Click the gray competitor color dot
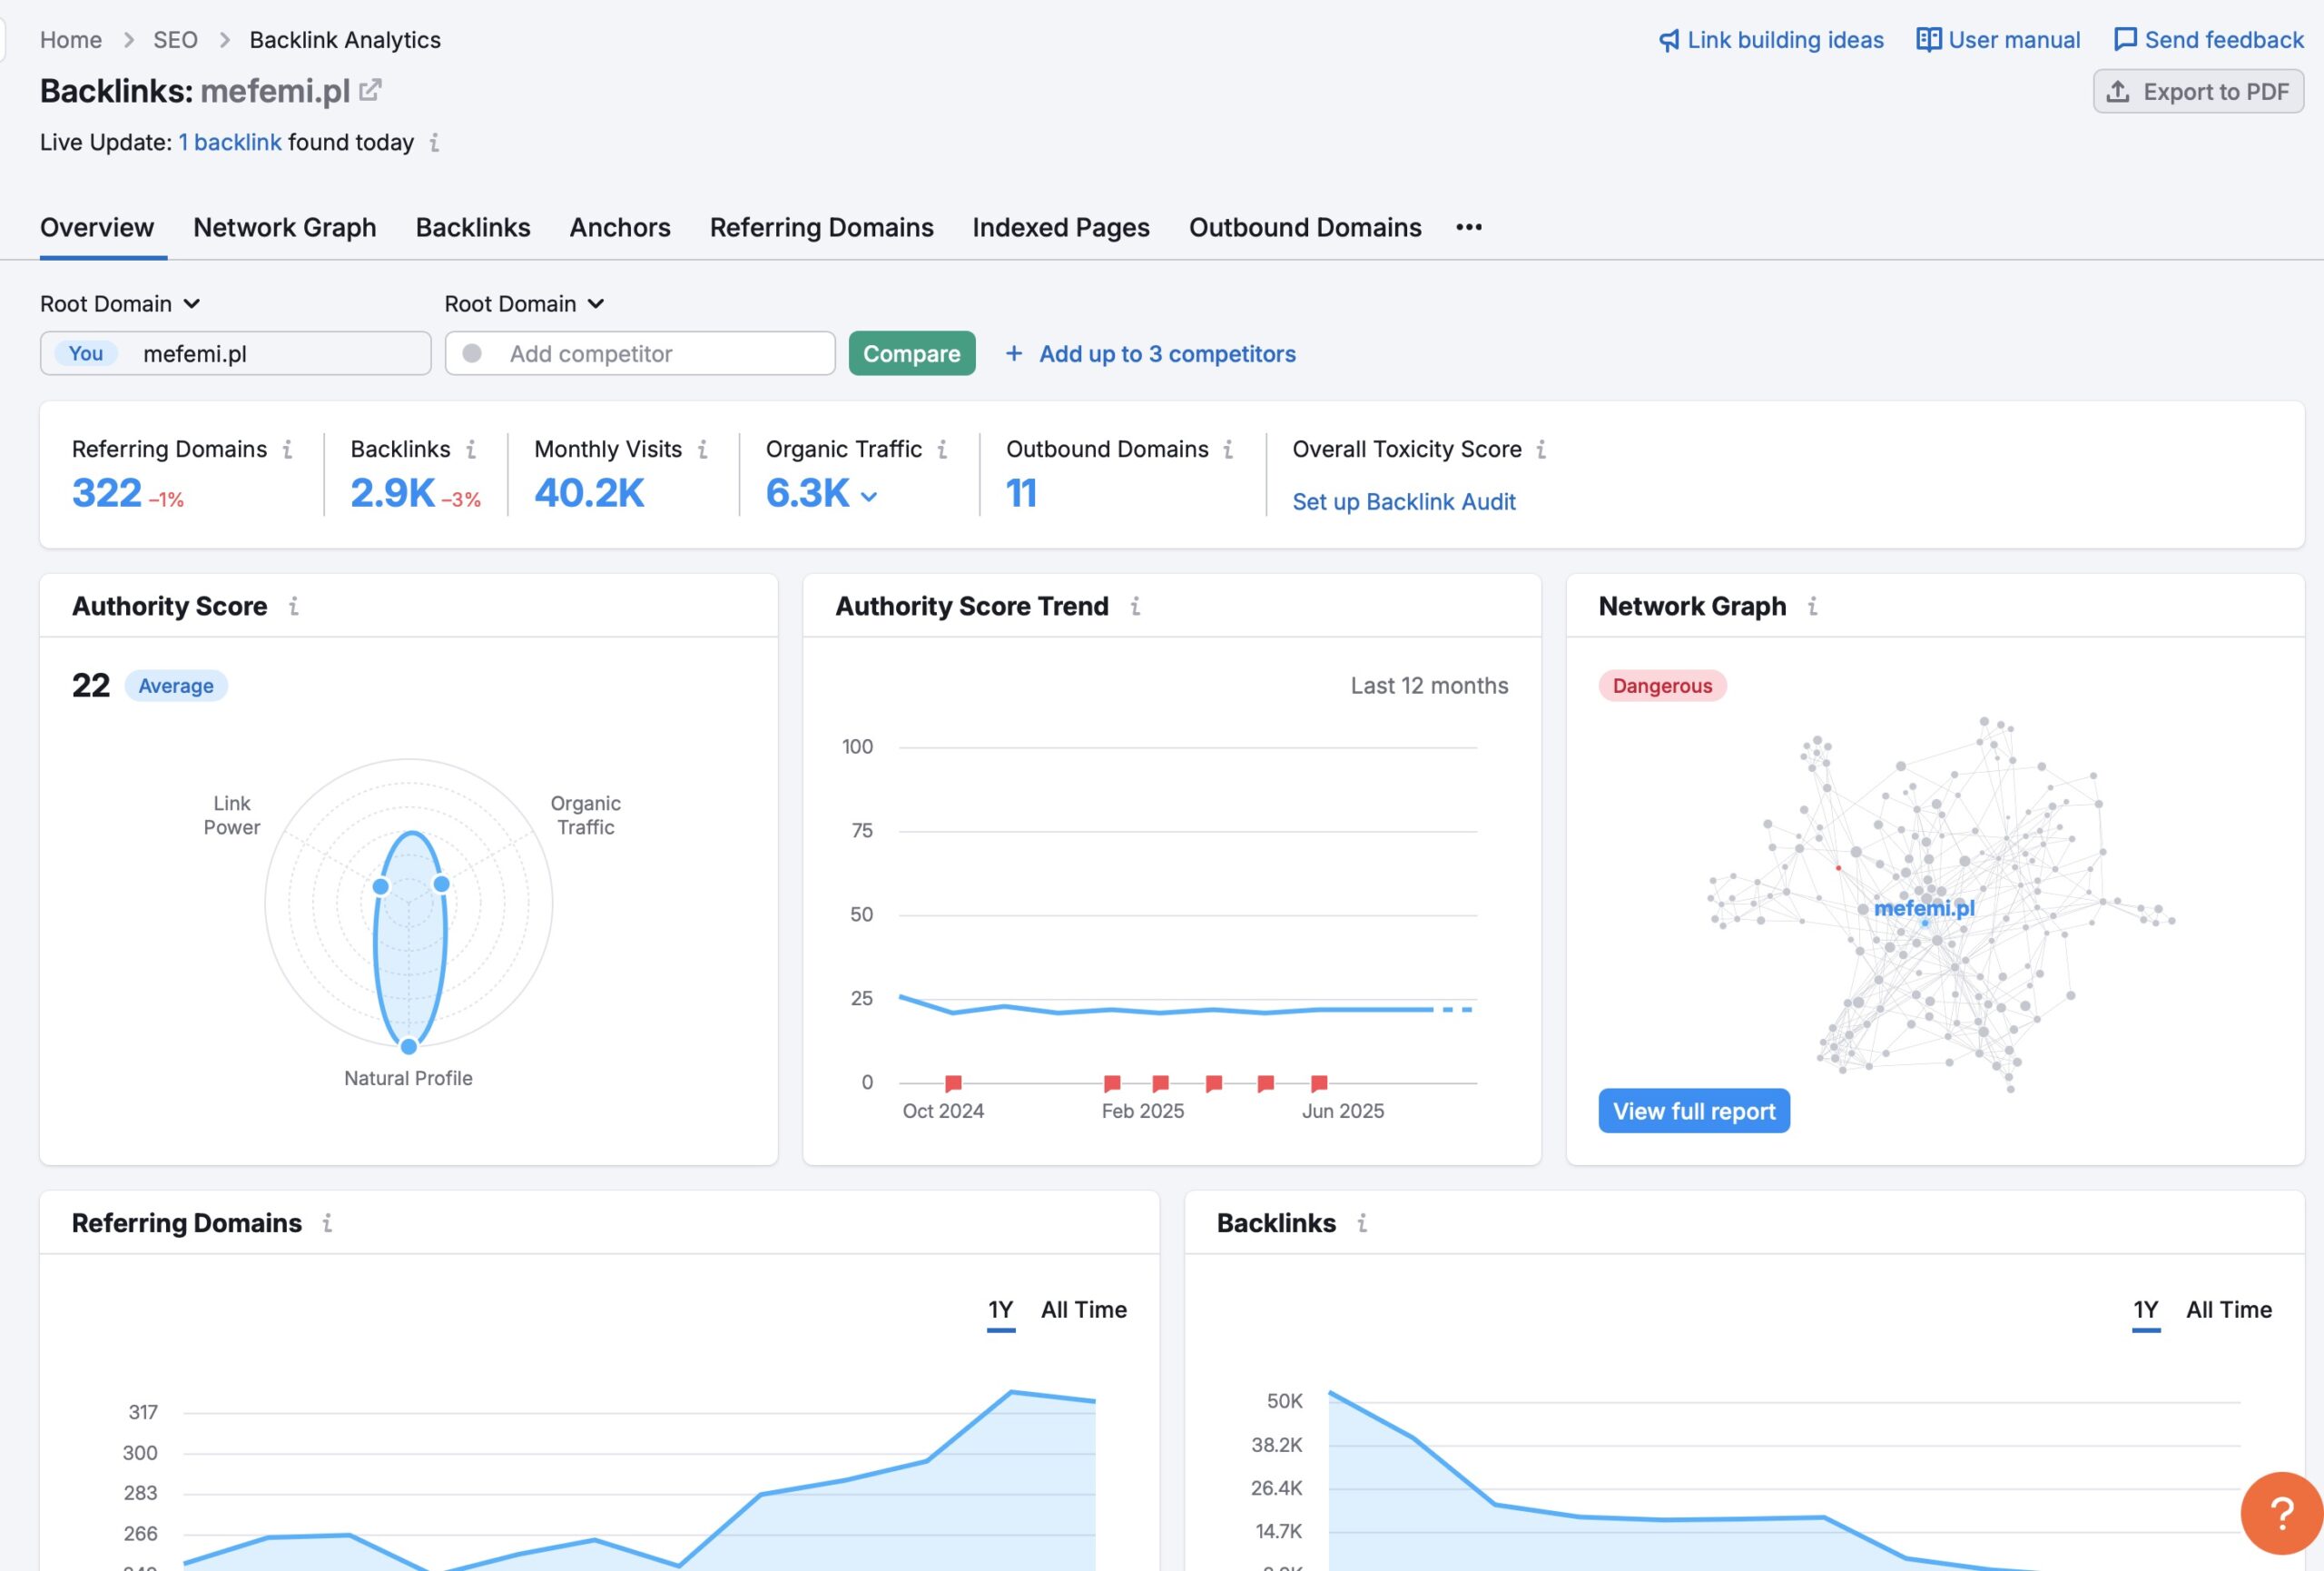Image resolution: width=2324 pixels, height=1571 pixels. click(x=472, y=353)
